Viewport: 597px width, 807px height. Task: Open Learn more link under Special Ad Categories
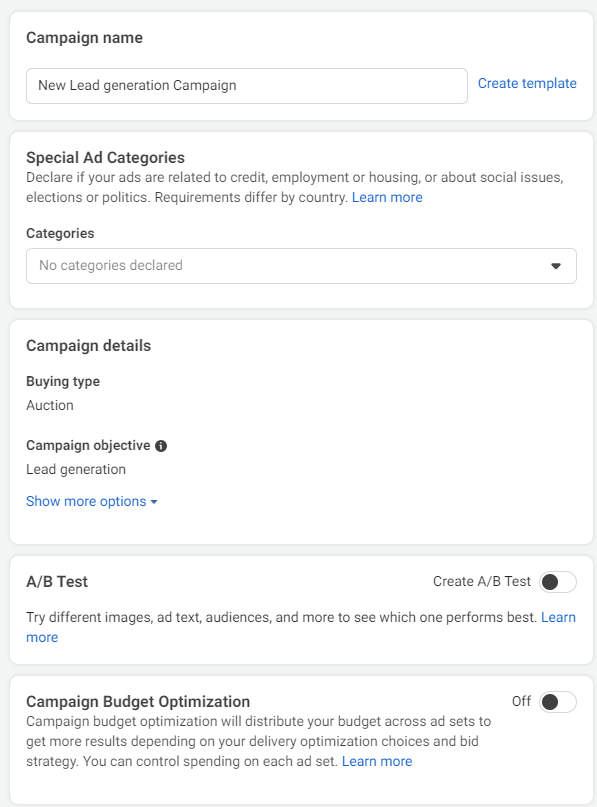(387, 197)
